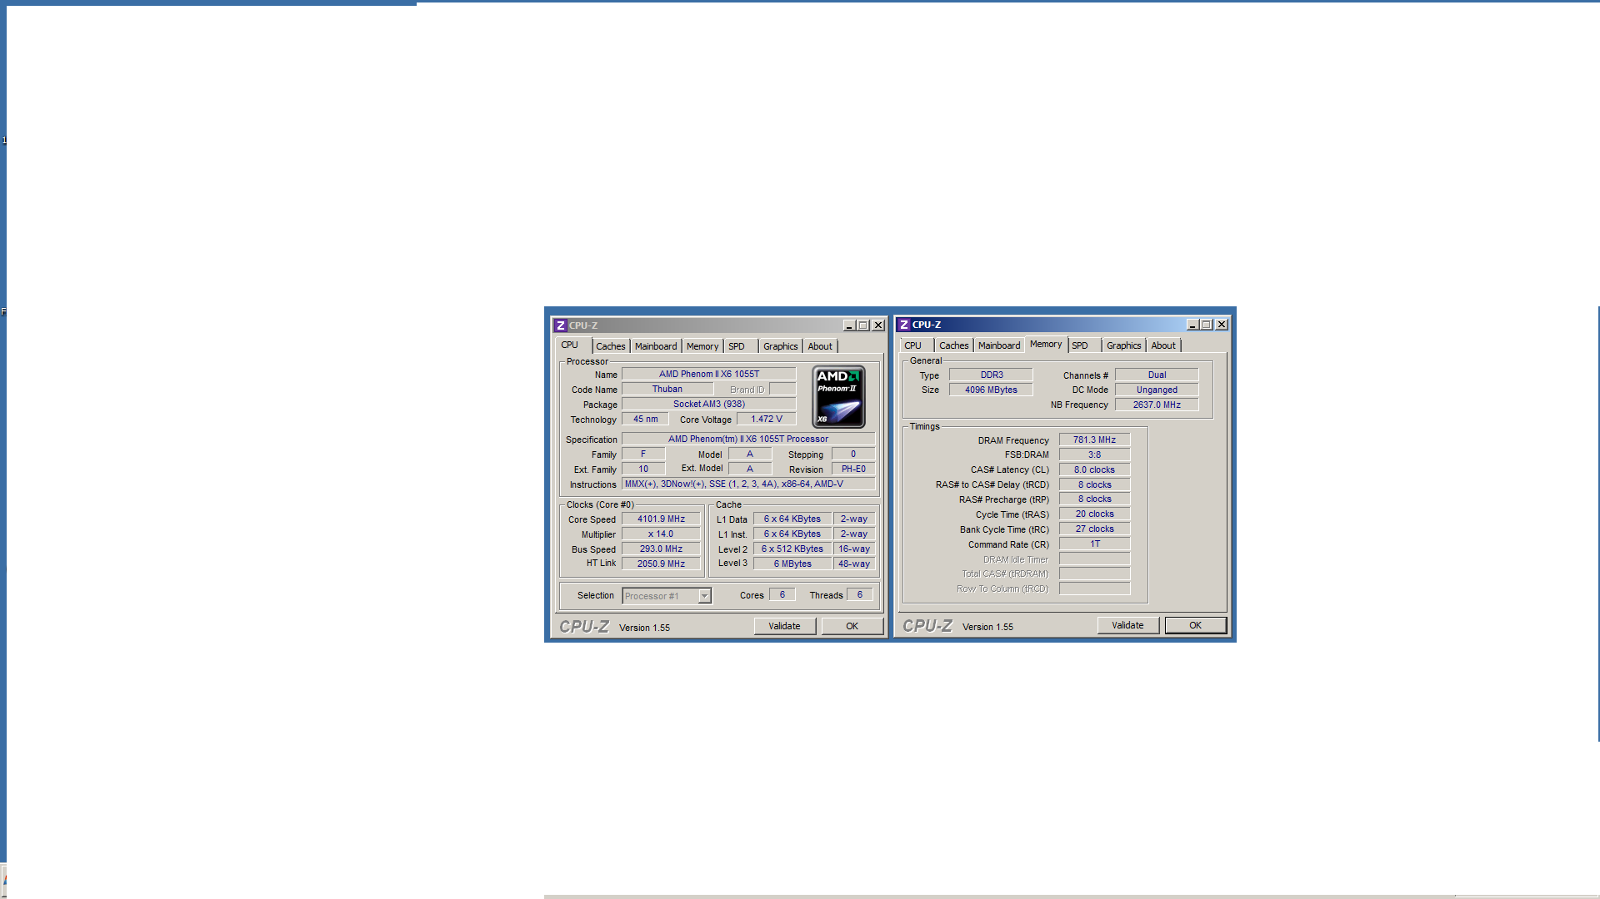This screenshot has width=1600, height=899.
Task: Switch to Memory tab in left CPU-Z window
Action: pos(702,346)
